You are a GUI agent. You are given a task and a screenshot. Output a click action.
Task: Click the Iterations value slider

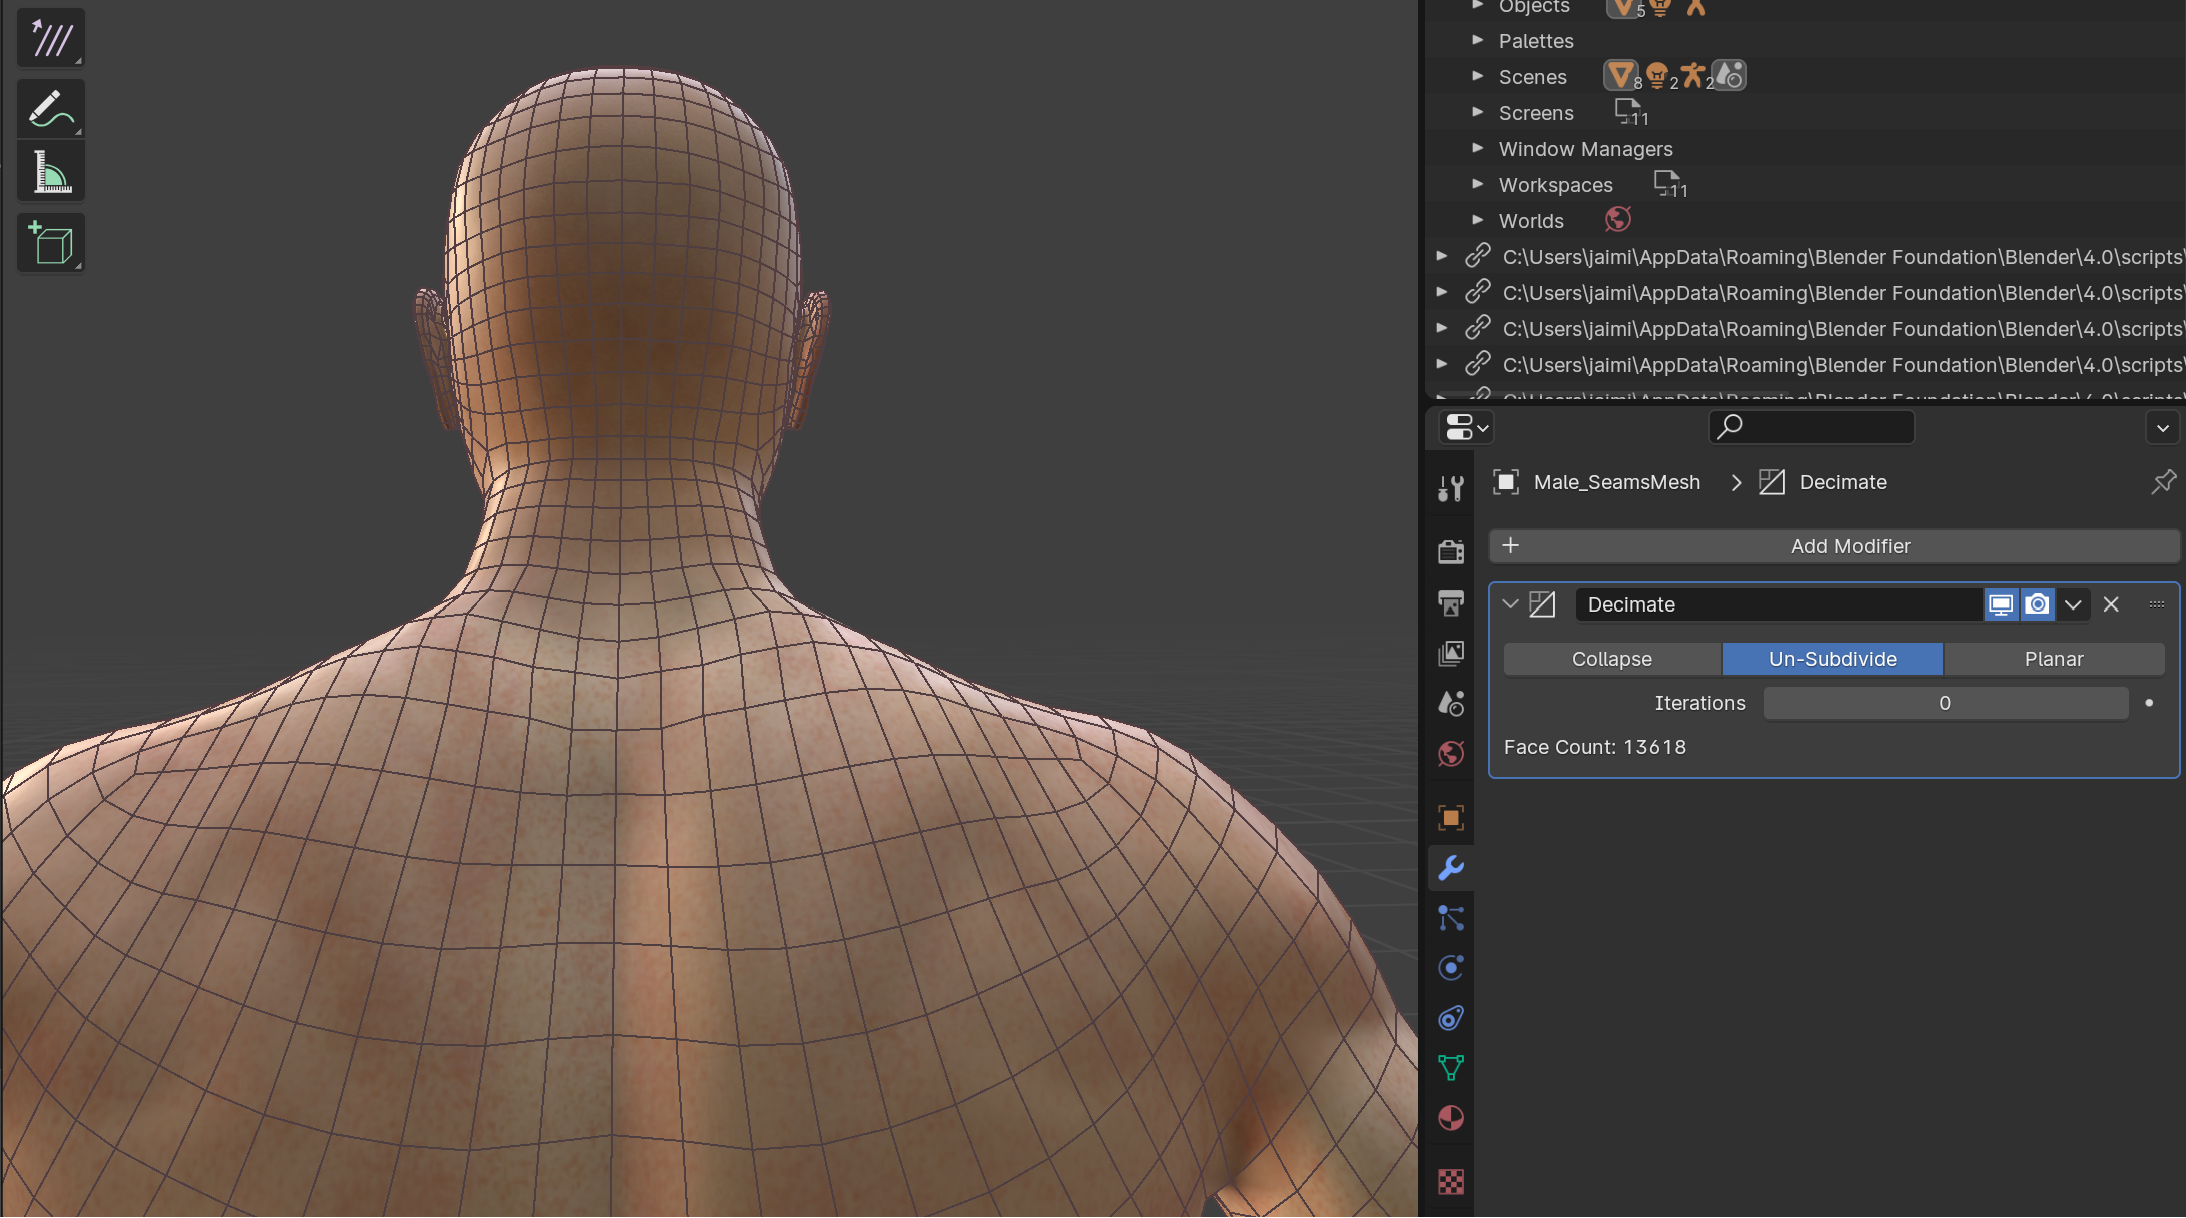pos(1944,703)
